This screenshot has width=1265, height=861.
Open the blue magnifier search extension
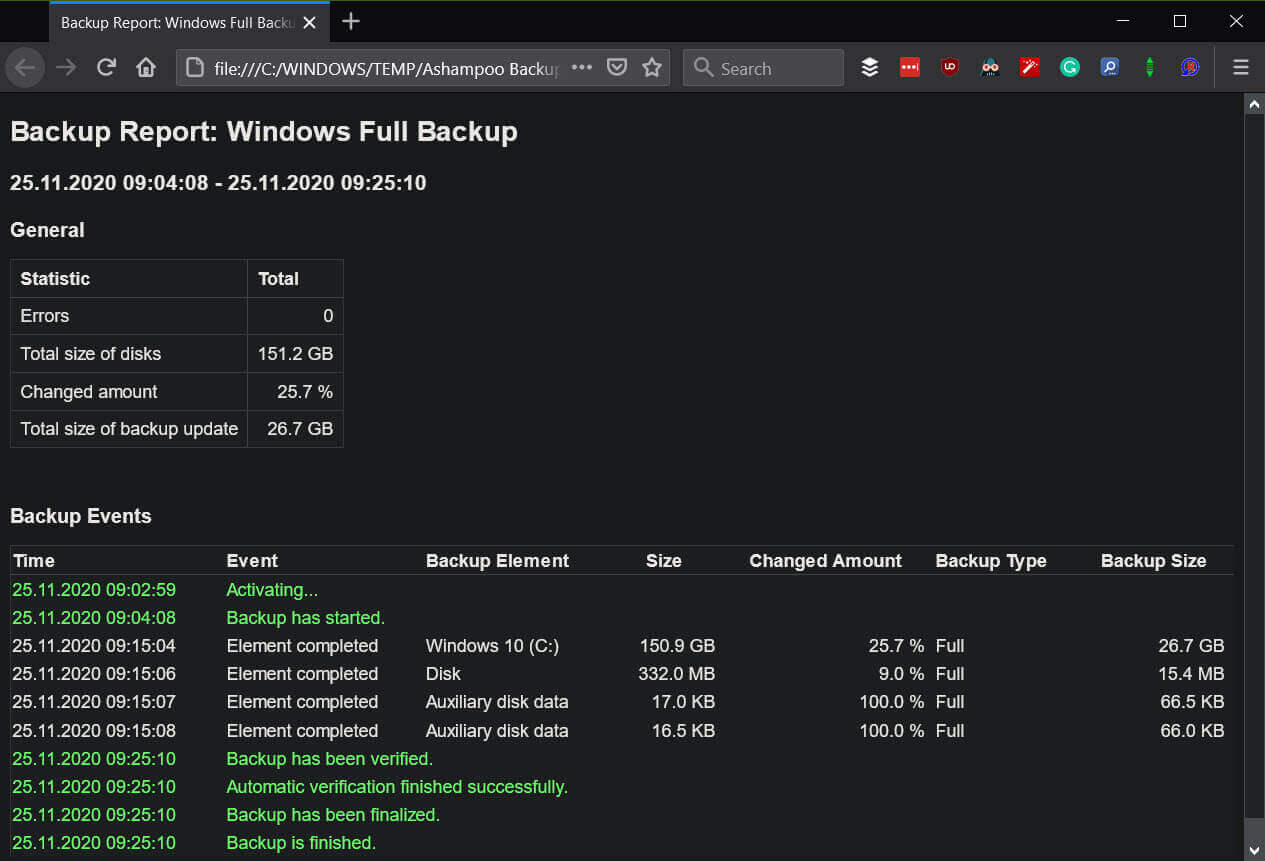[1110, 67]
